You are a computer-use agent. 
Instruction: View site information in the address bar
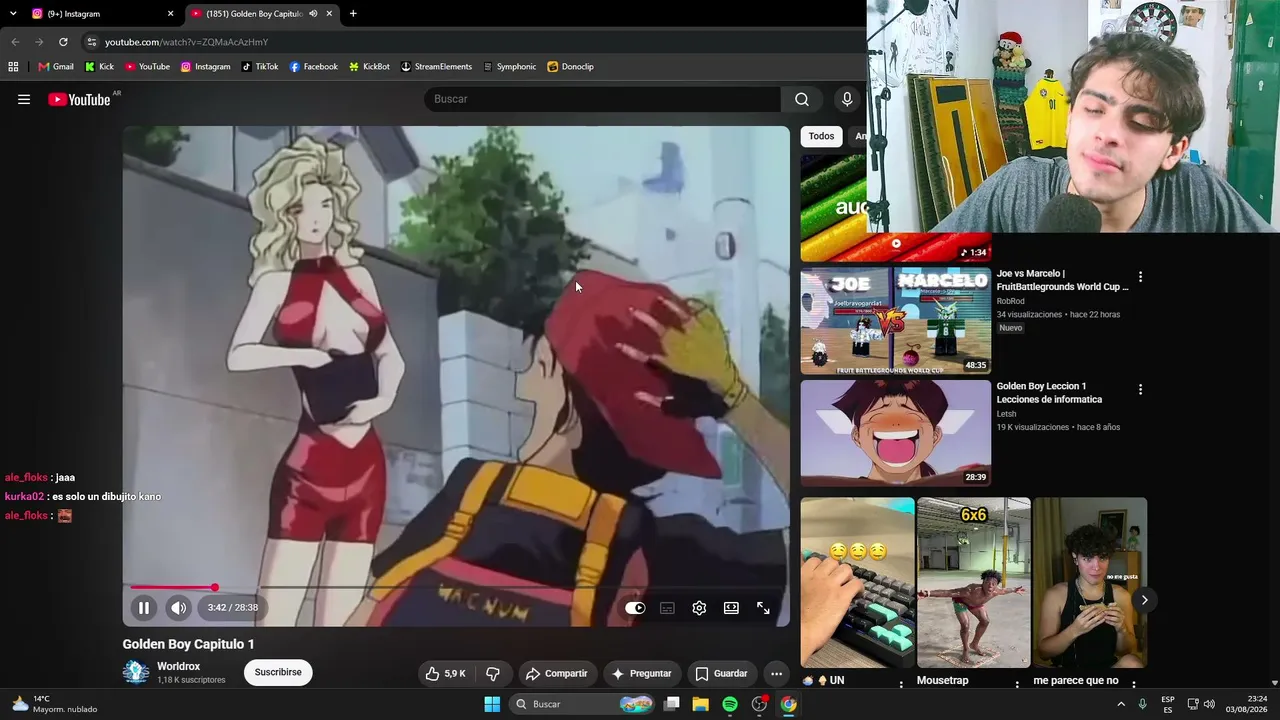coord(91,42)
